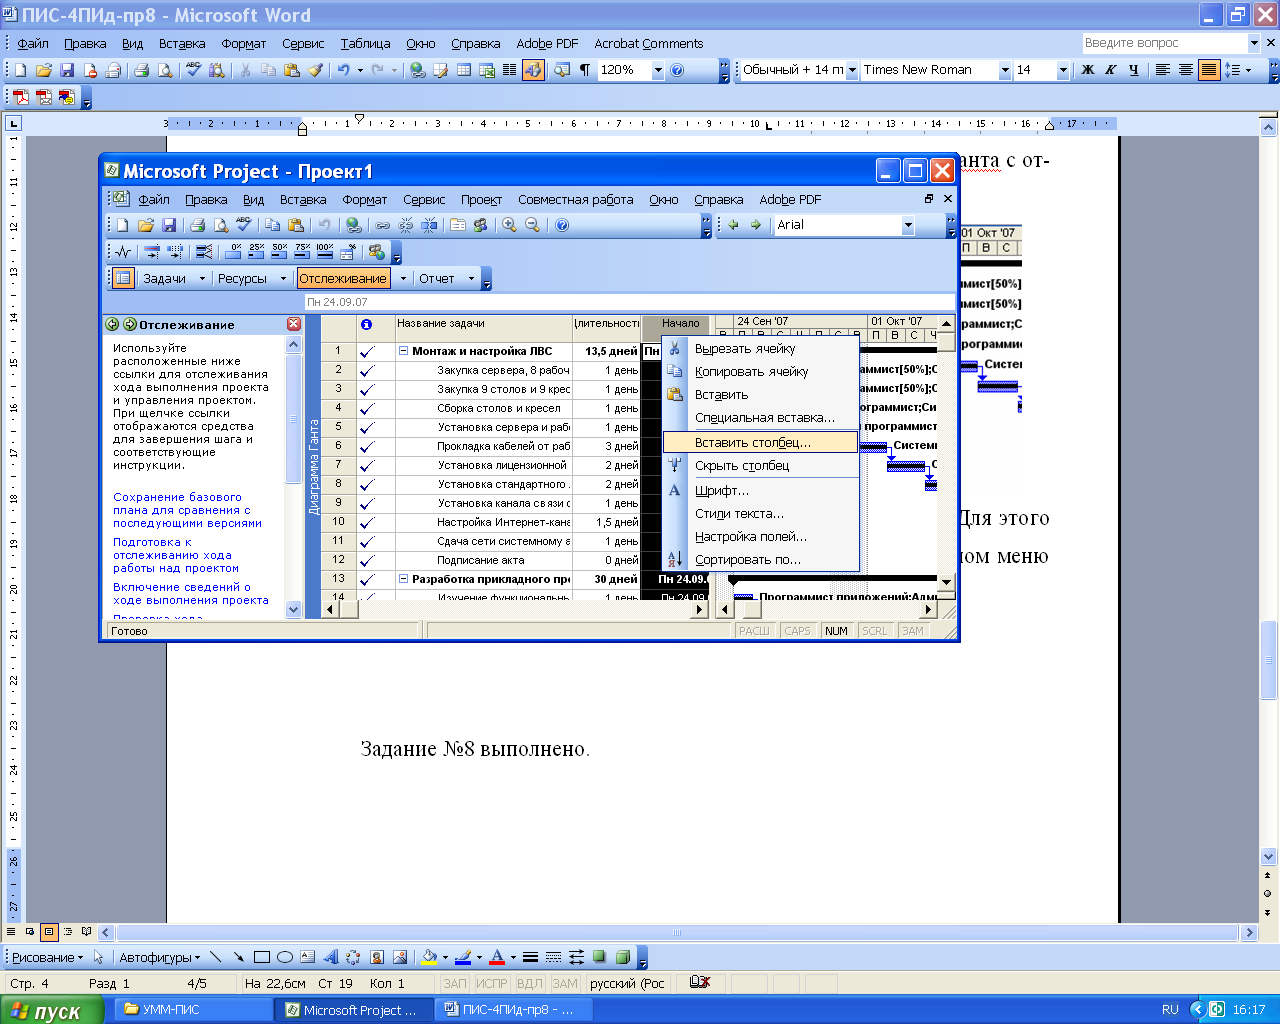Select the Rectangle tool in Drawing toolbar
1280x1024 pixels.
(262, 957)
